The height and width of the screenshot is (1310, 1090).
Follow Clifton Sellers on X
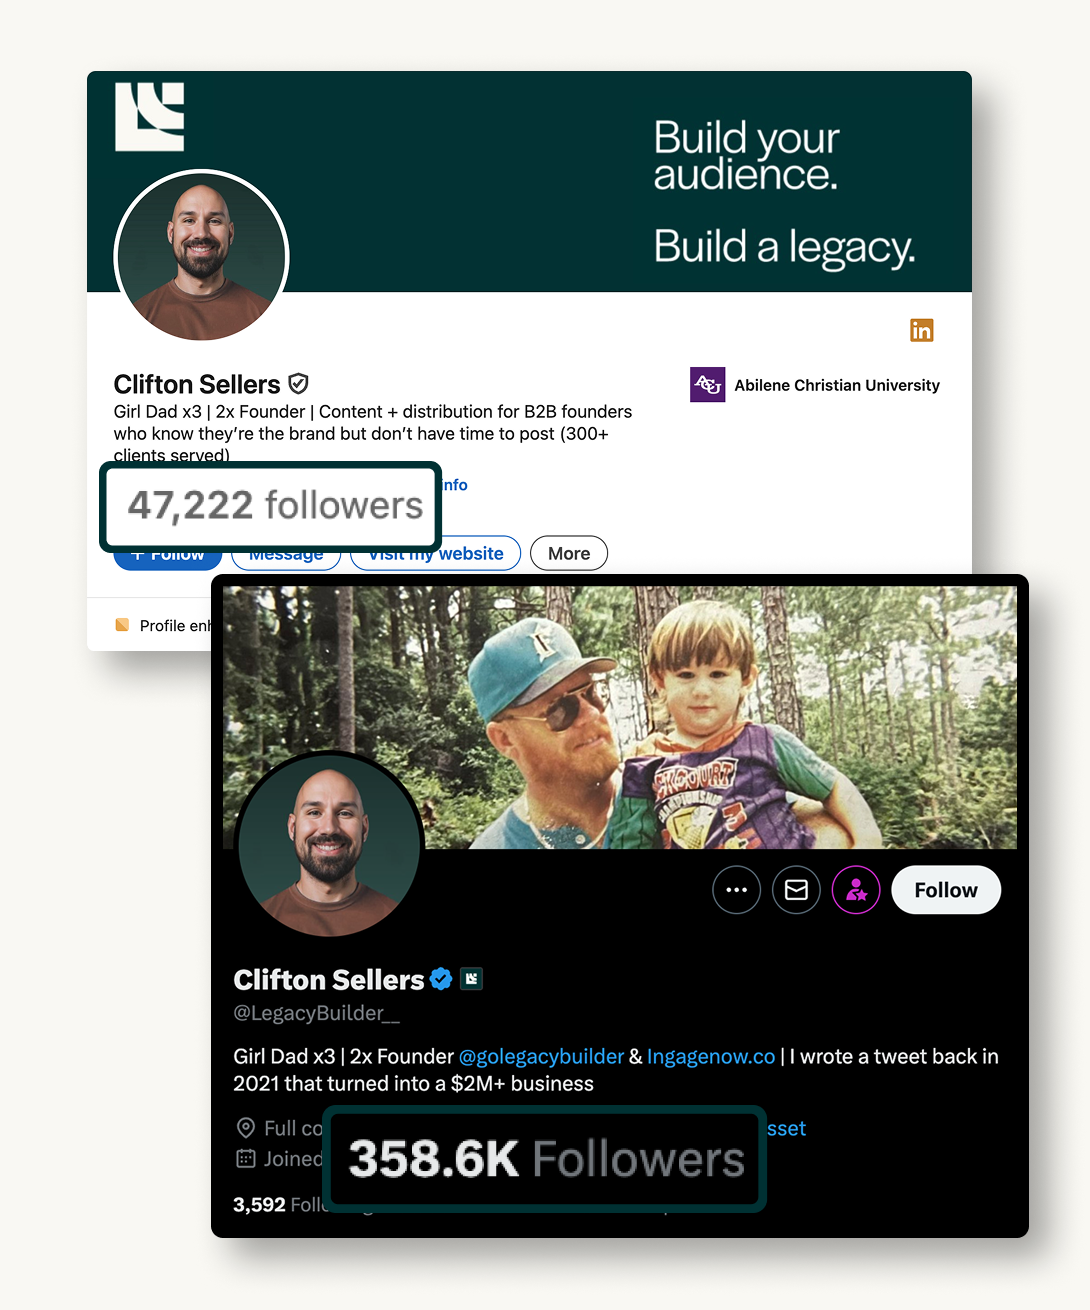tap(946, 890)
